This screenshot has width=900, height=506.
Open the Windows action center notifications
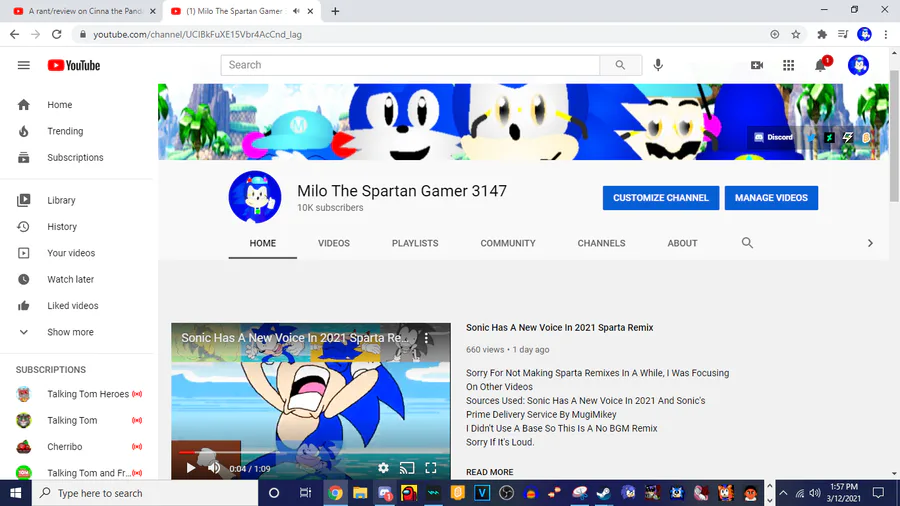[x=878, y=493]
